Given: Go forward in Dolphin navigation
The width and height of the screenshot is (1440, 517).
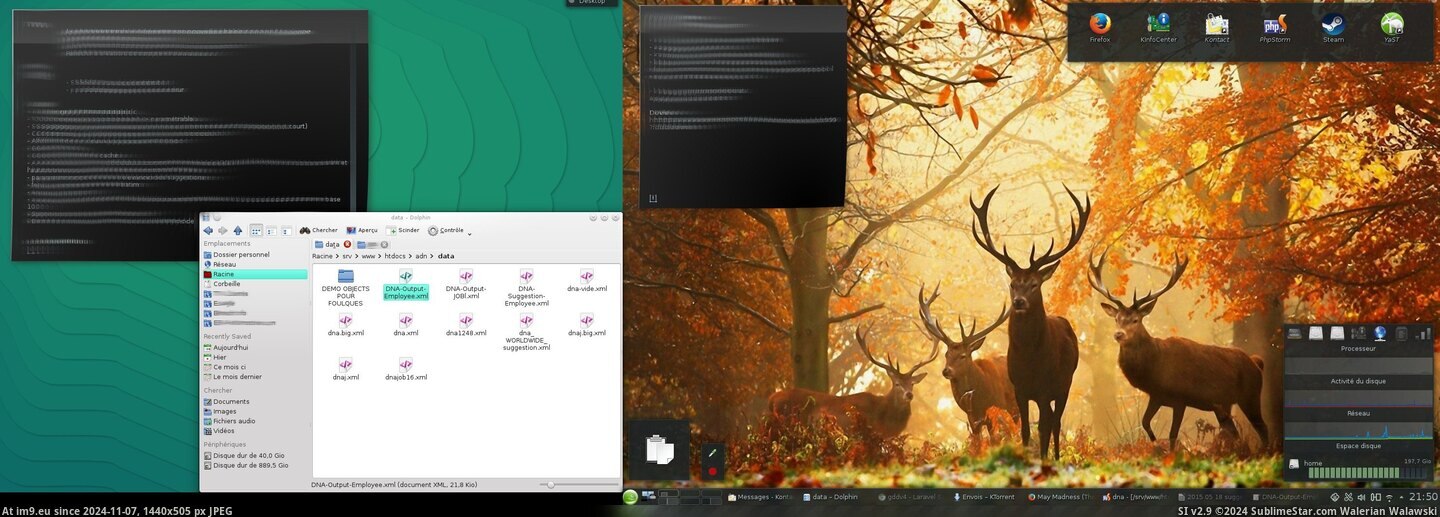Looking at the screenshot, I should (223, 230).
